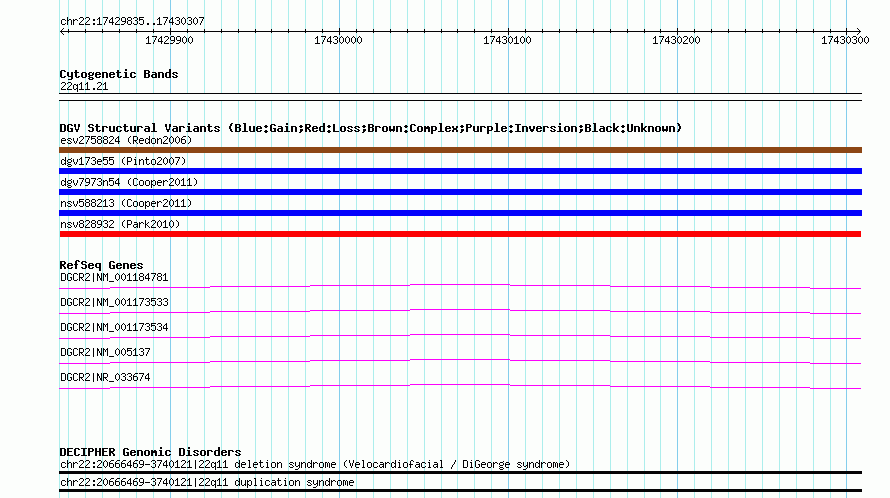890x498 pixels.
Task: Click the Cytogenetic Bands track title
Action: click(x=119, y=74)
